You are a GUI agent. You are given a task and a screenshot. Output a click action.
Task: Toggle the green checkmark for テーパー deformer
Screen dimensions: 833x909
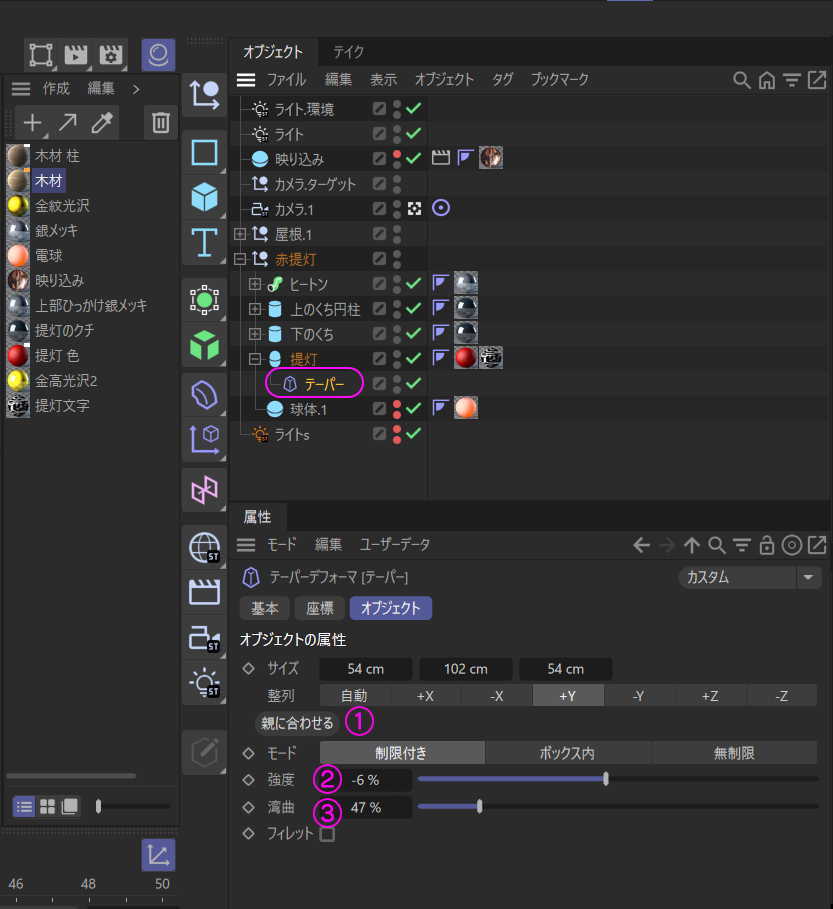click(x=413, y=383)
